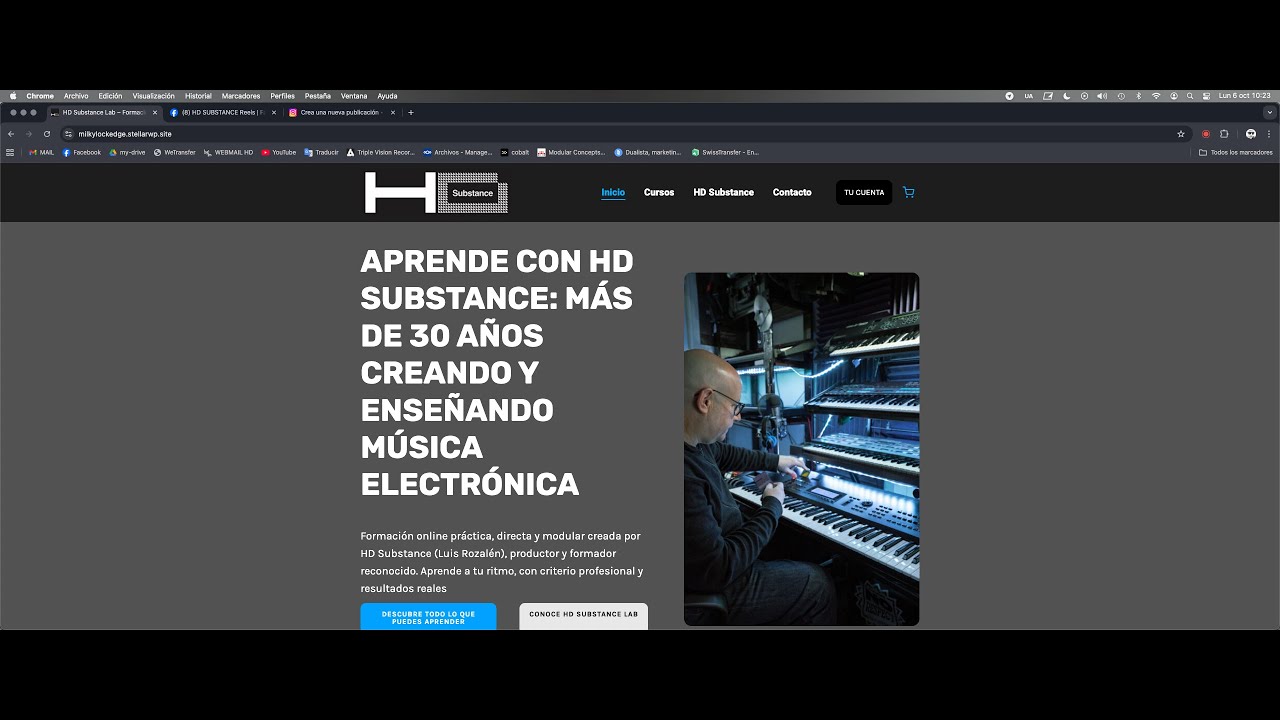Open the Historial menu
The image size is (1280, 720).
(x=198, y=96)
